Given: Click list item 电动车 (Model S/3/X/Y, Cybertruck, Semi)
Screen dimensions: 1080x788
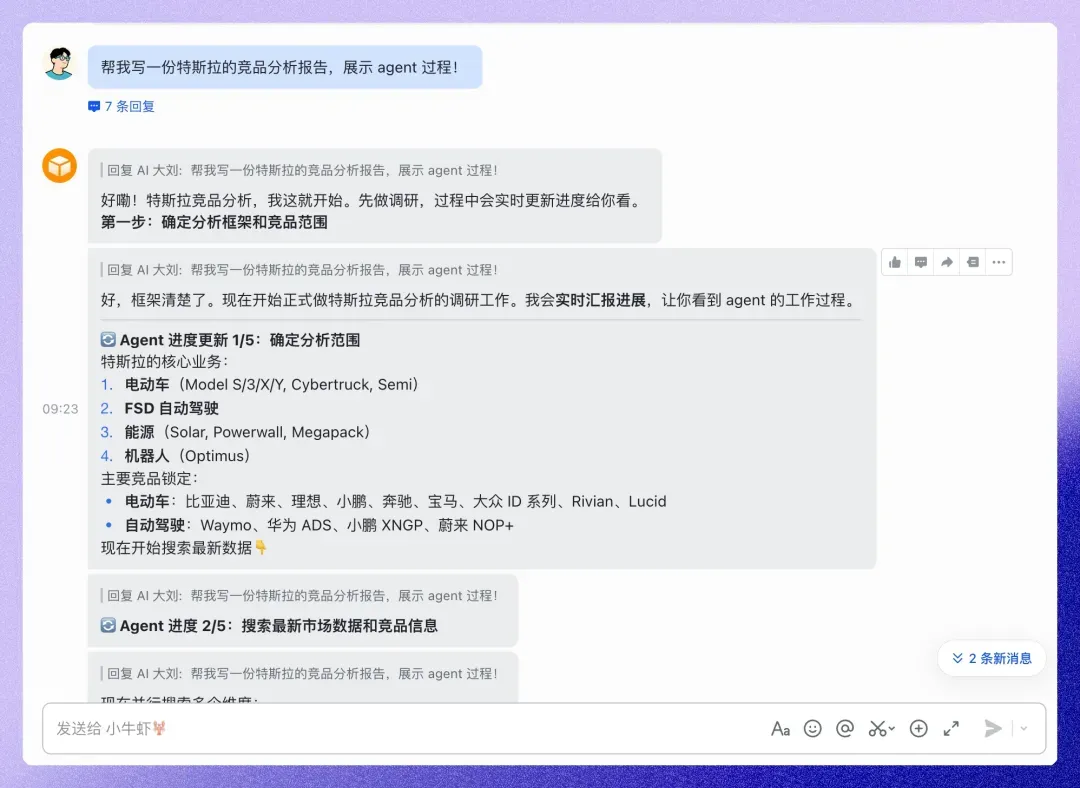Looking at the screenshot, I should 260,384.
